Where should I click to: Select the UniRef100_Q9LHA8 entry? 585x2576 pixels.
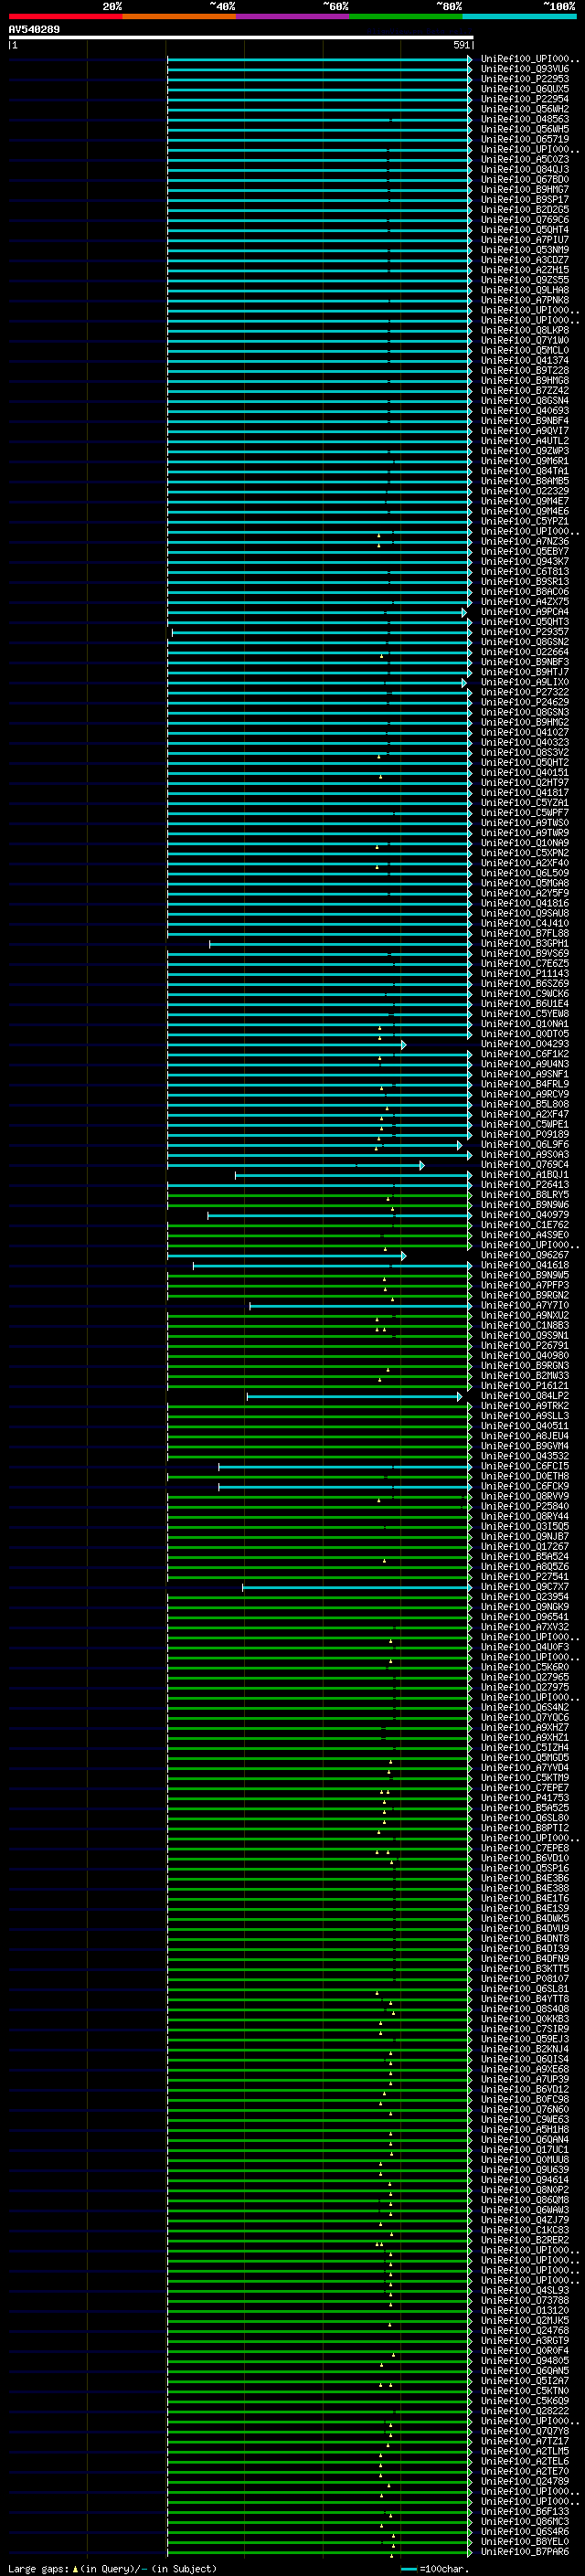click(525, 290)
